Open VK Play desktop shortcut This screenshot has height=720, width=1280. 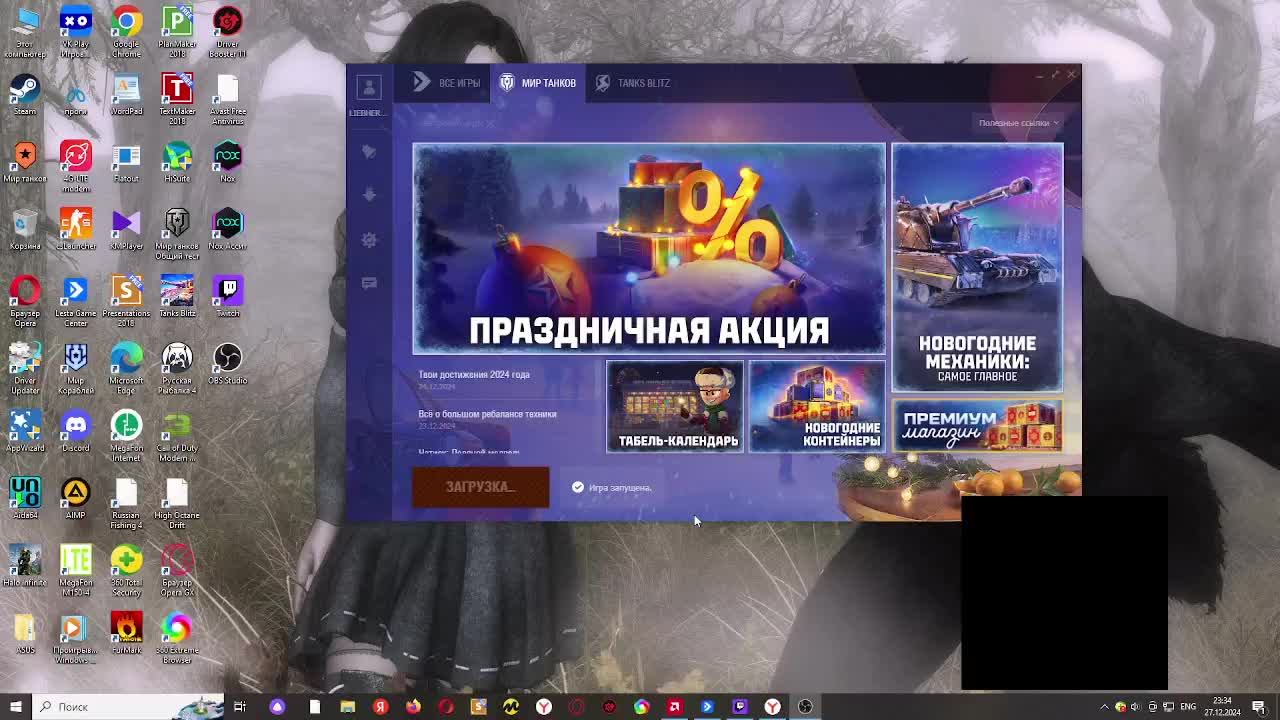point(75,33)
